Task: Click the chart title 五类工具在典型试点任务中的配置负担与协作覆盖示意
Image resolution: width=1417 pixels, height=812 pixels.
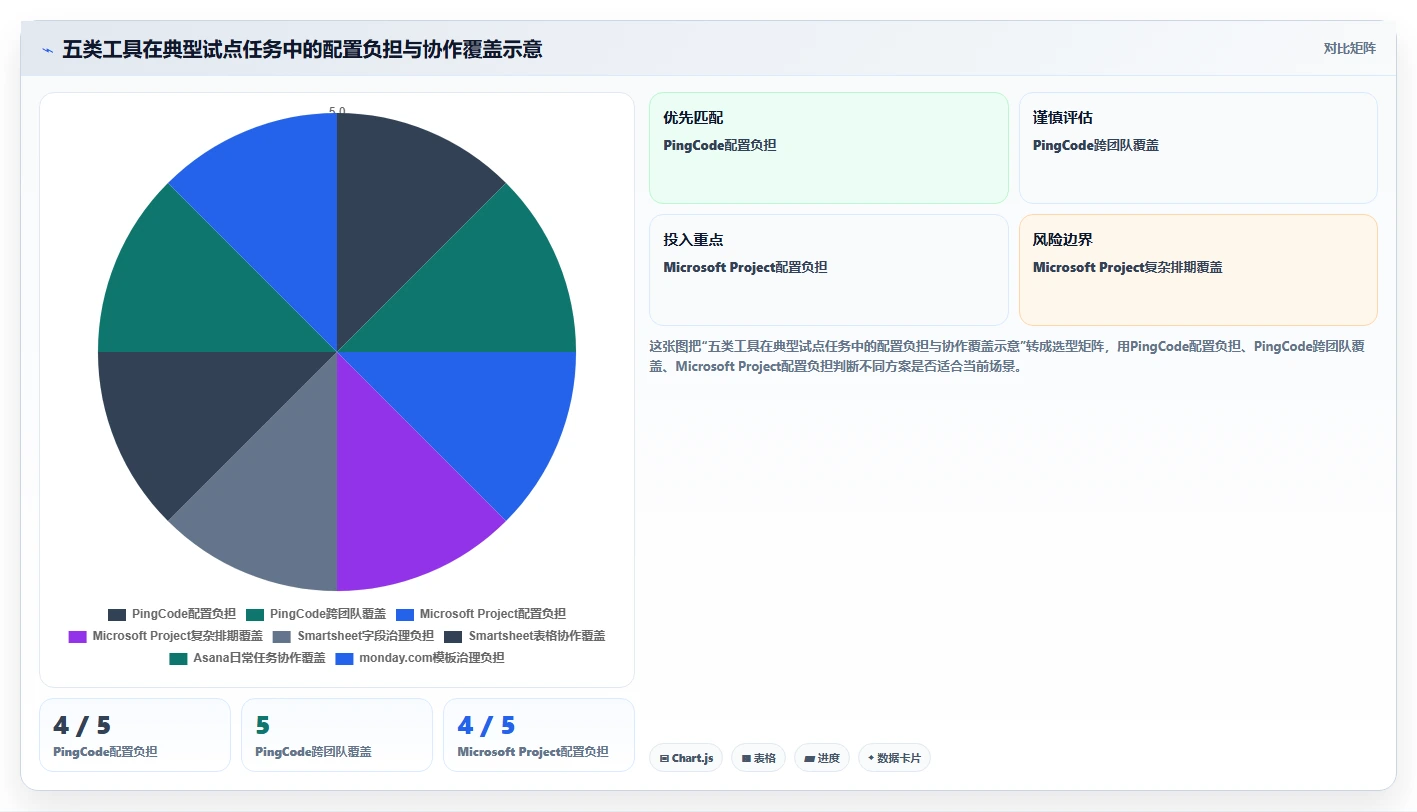Action: [x=302, y=49]
